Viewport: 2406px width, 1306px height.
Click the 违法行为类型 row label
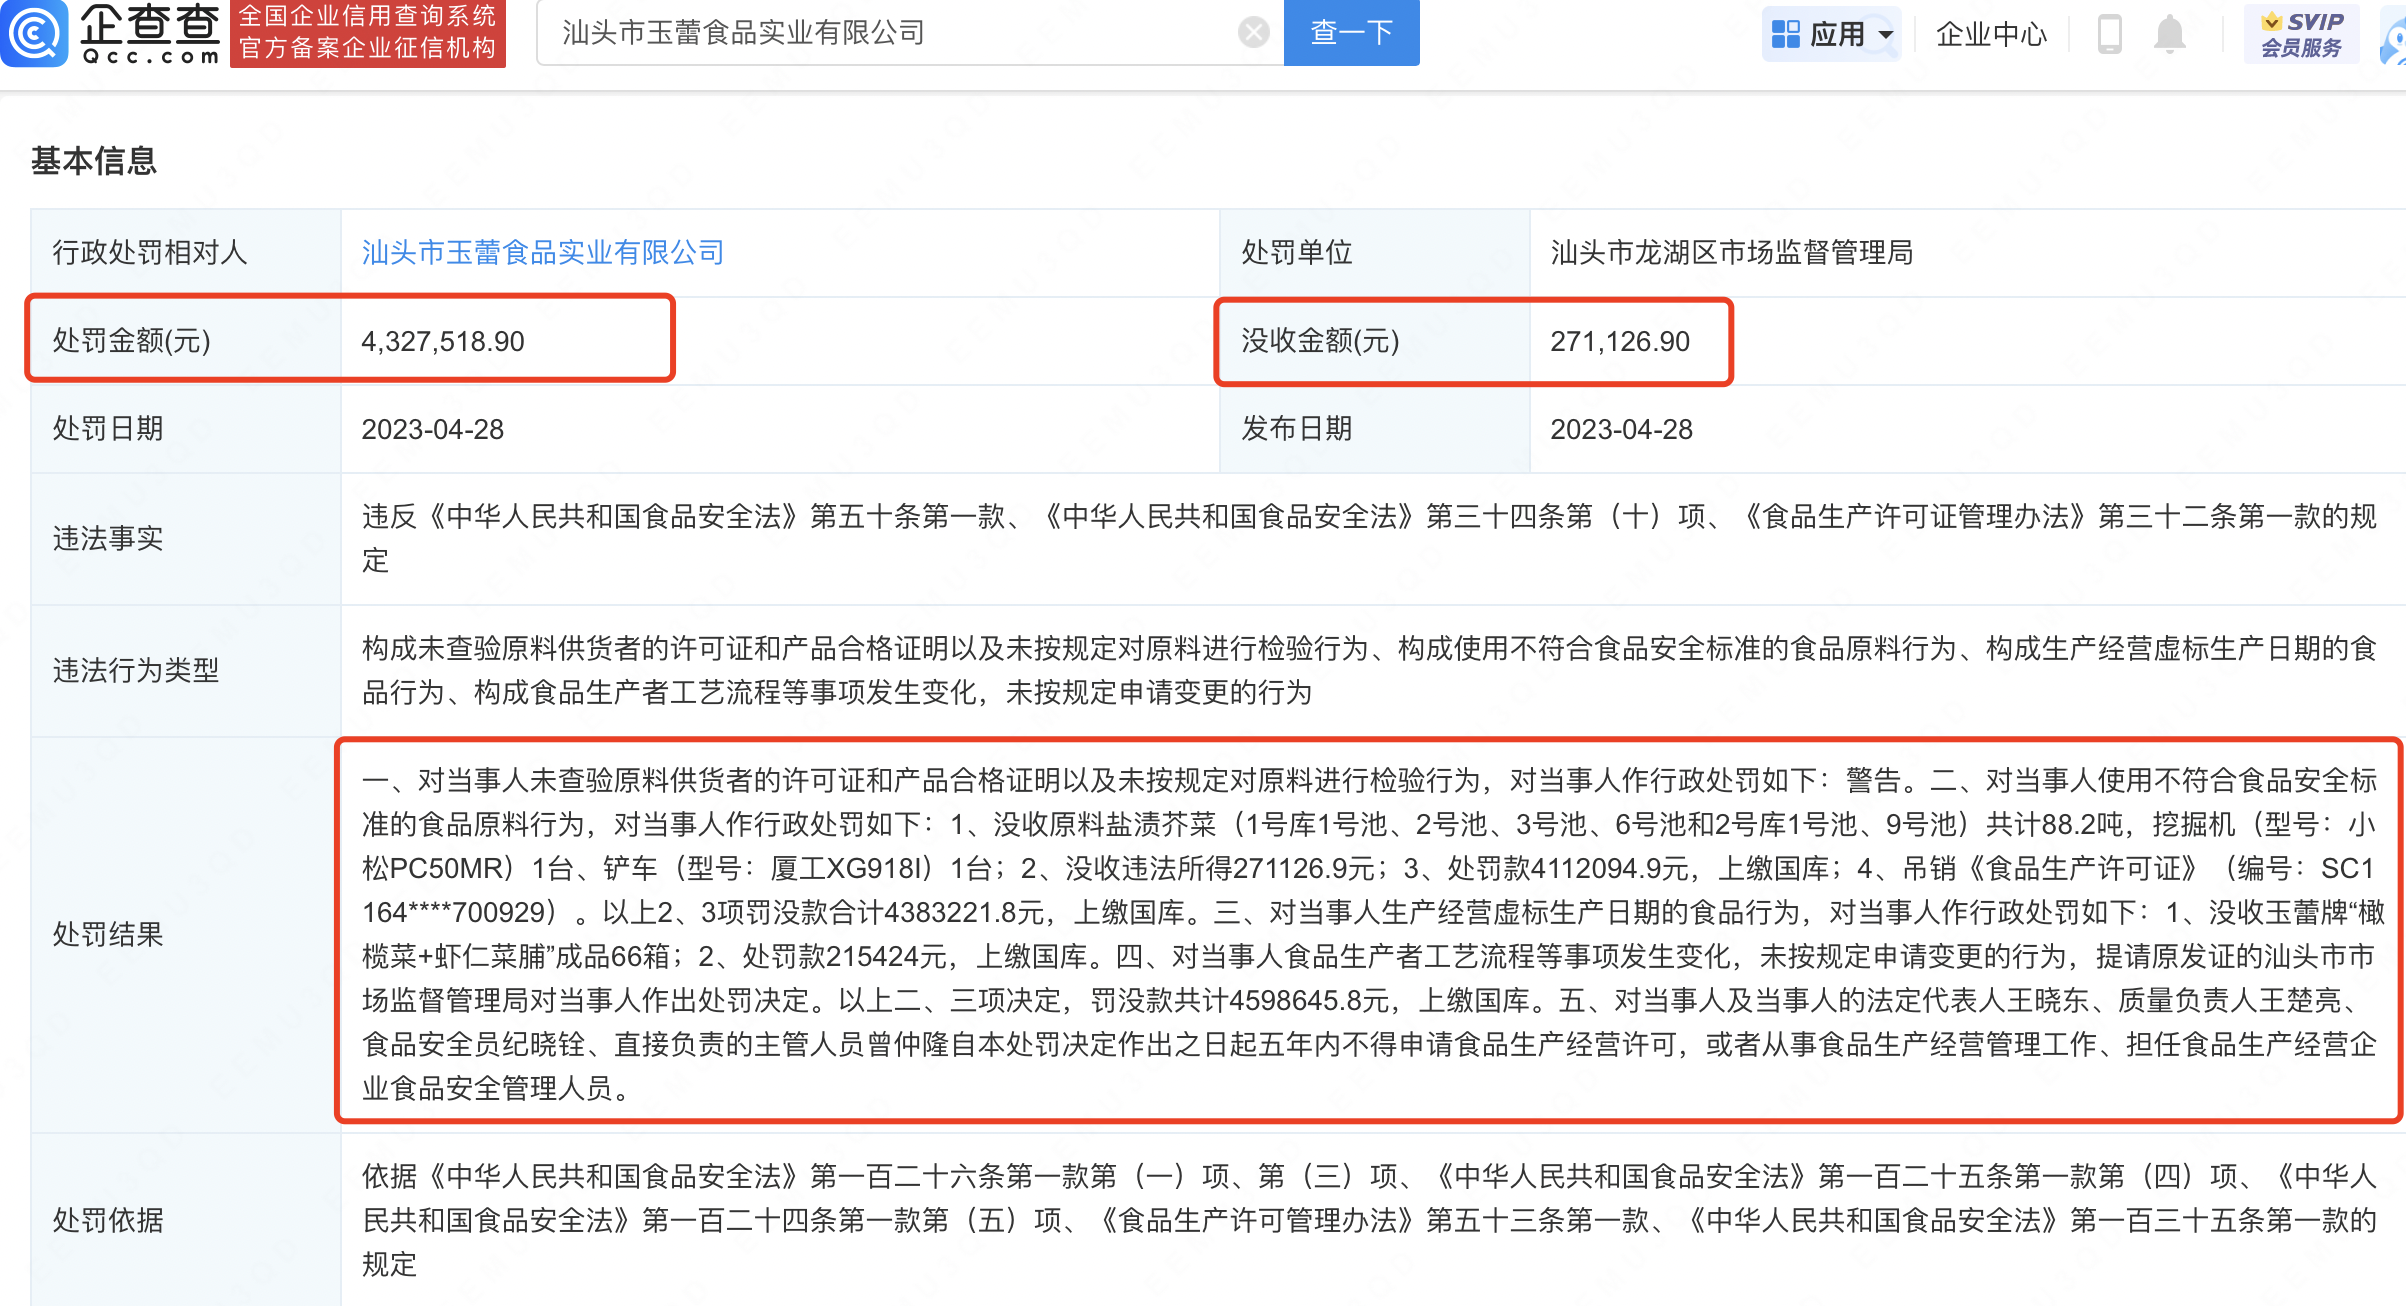click(136, 671)
